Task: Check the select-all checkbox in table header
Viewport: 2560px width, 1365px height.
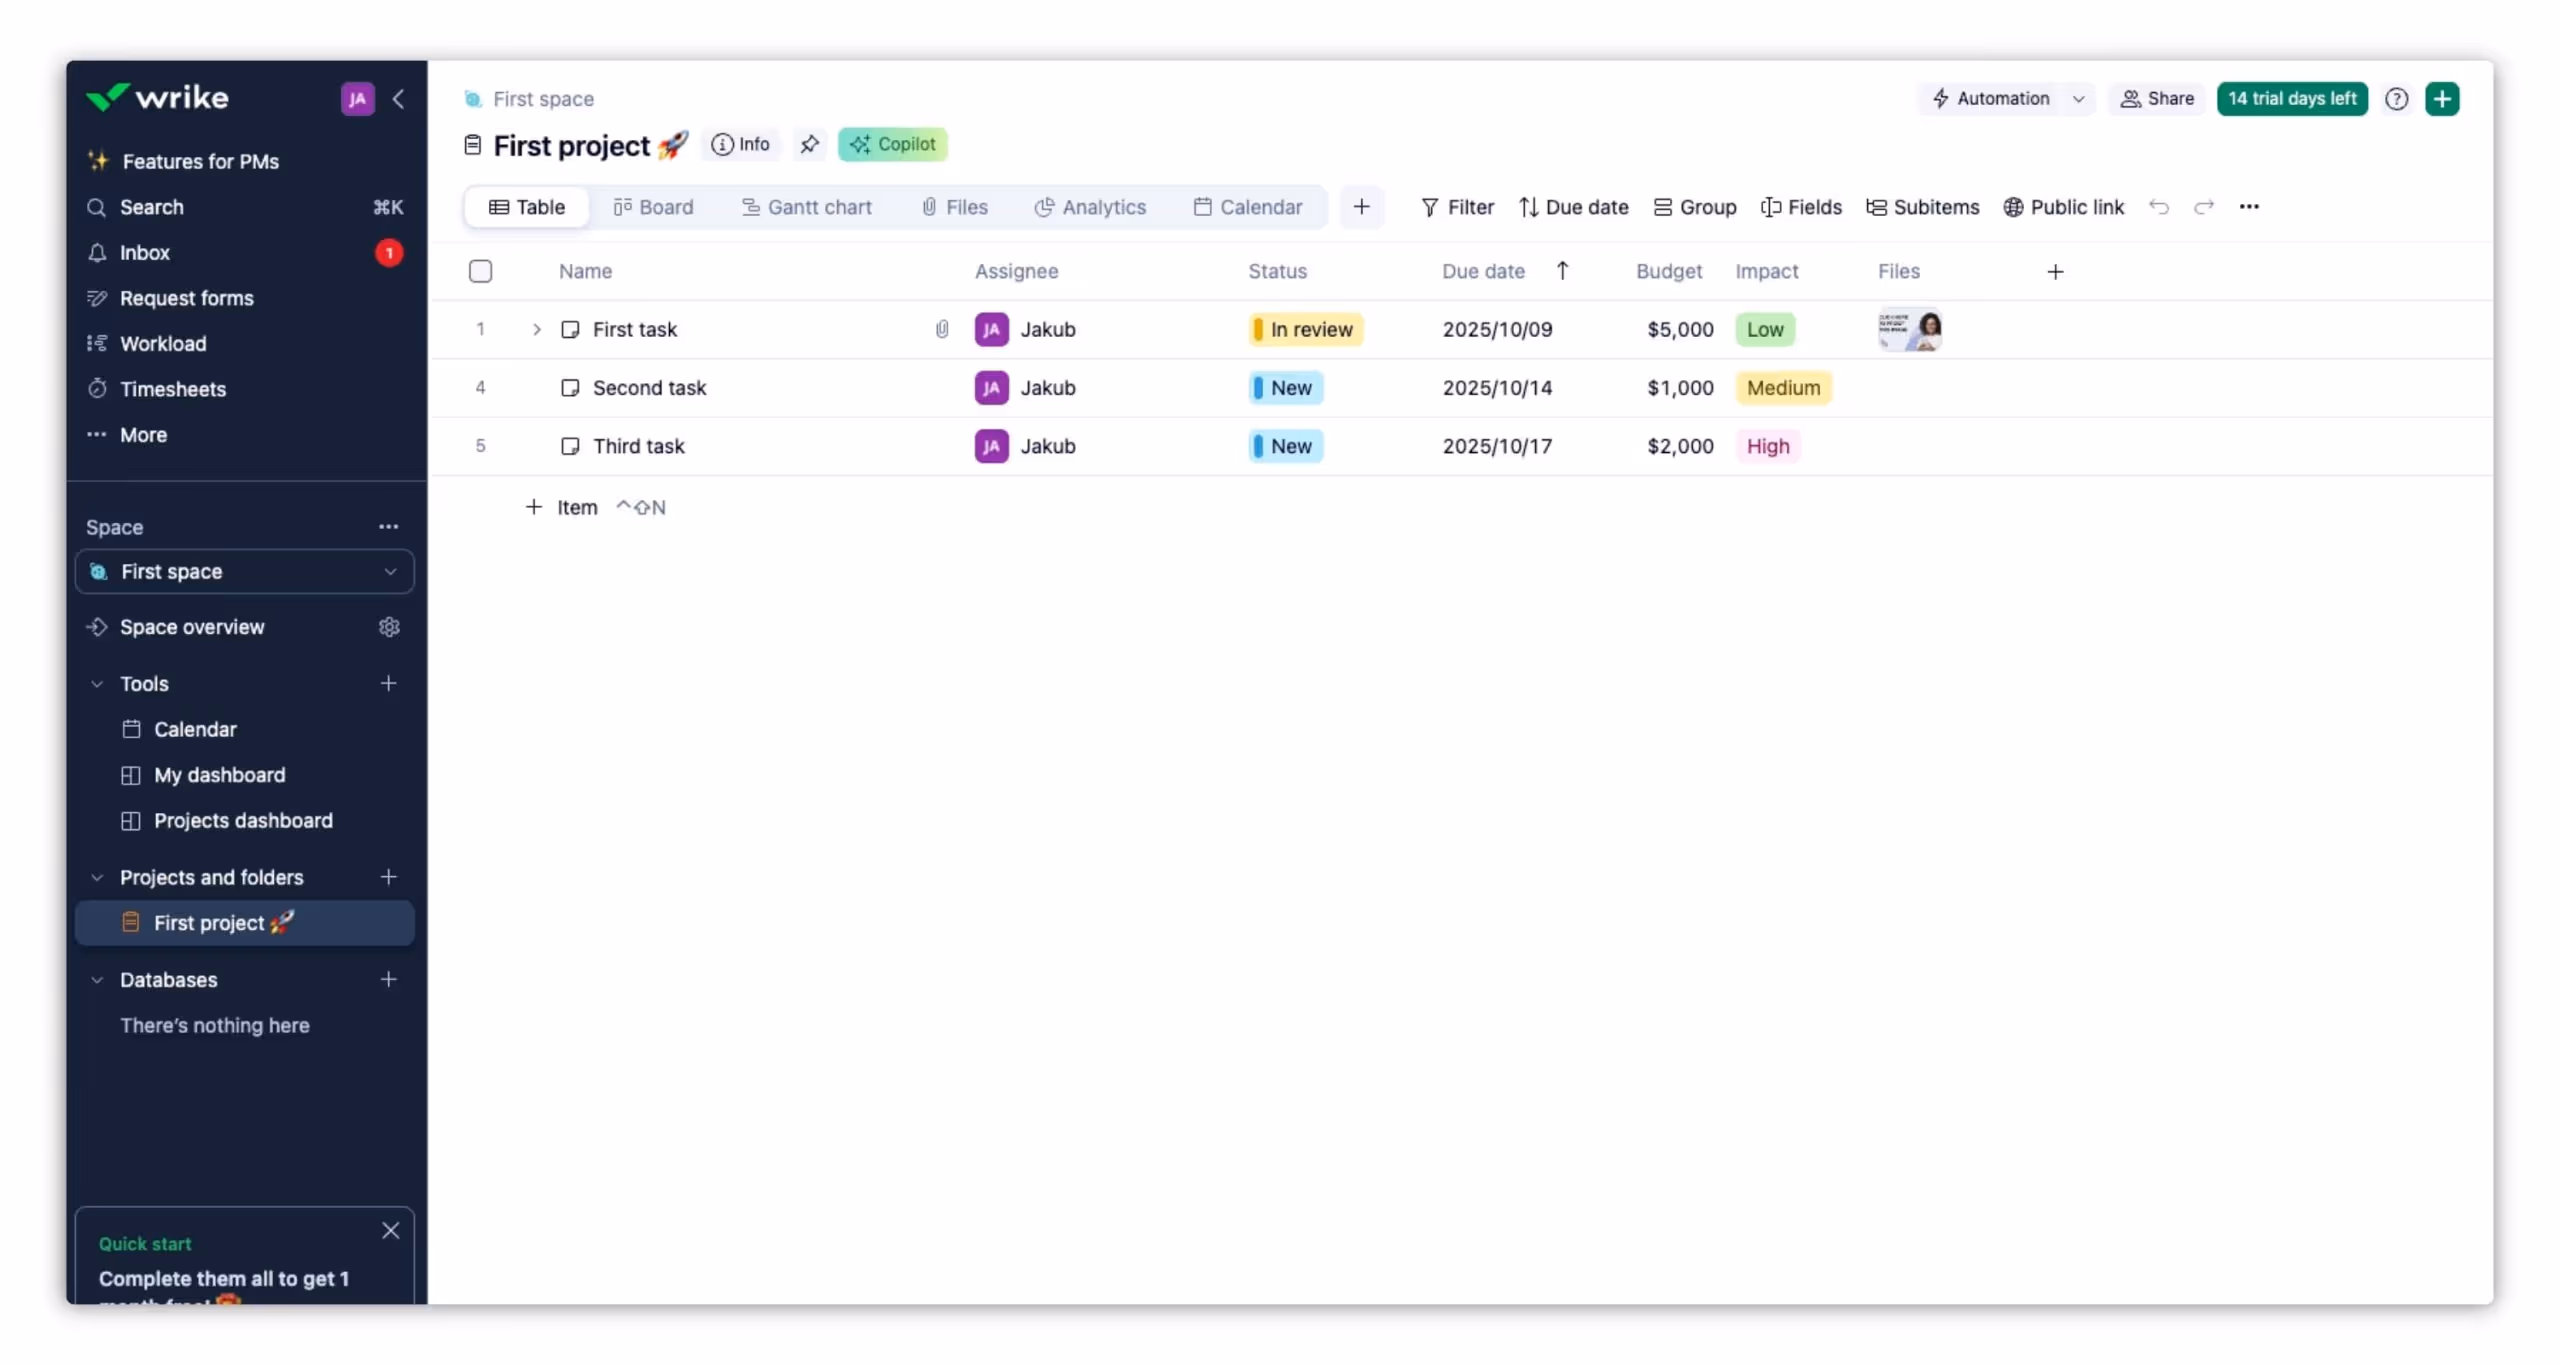Action: (480, 271)
